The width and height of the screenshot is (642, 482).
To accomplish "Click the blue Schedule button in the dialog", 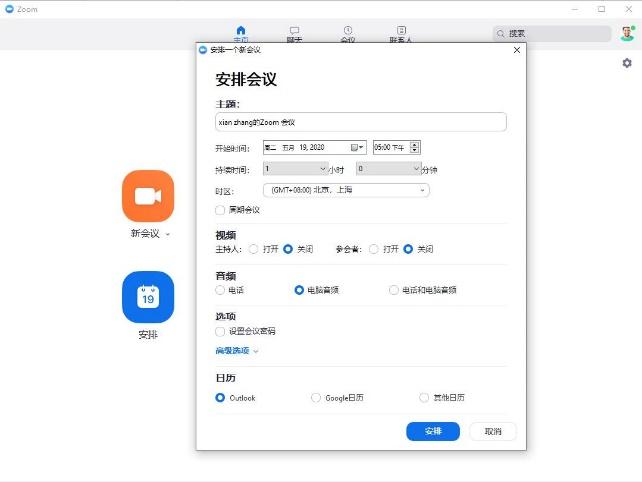I will (x=433, y=431).
